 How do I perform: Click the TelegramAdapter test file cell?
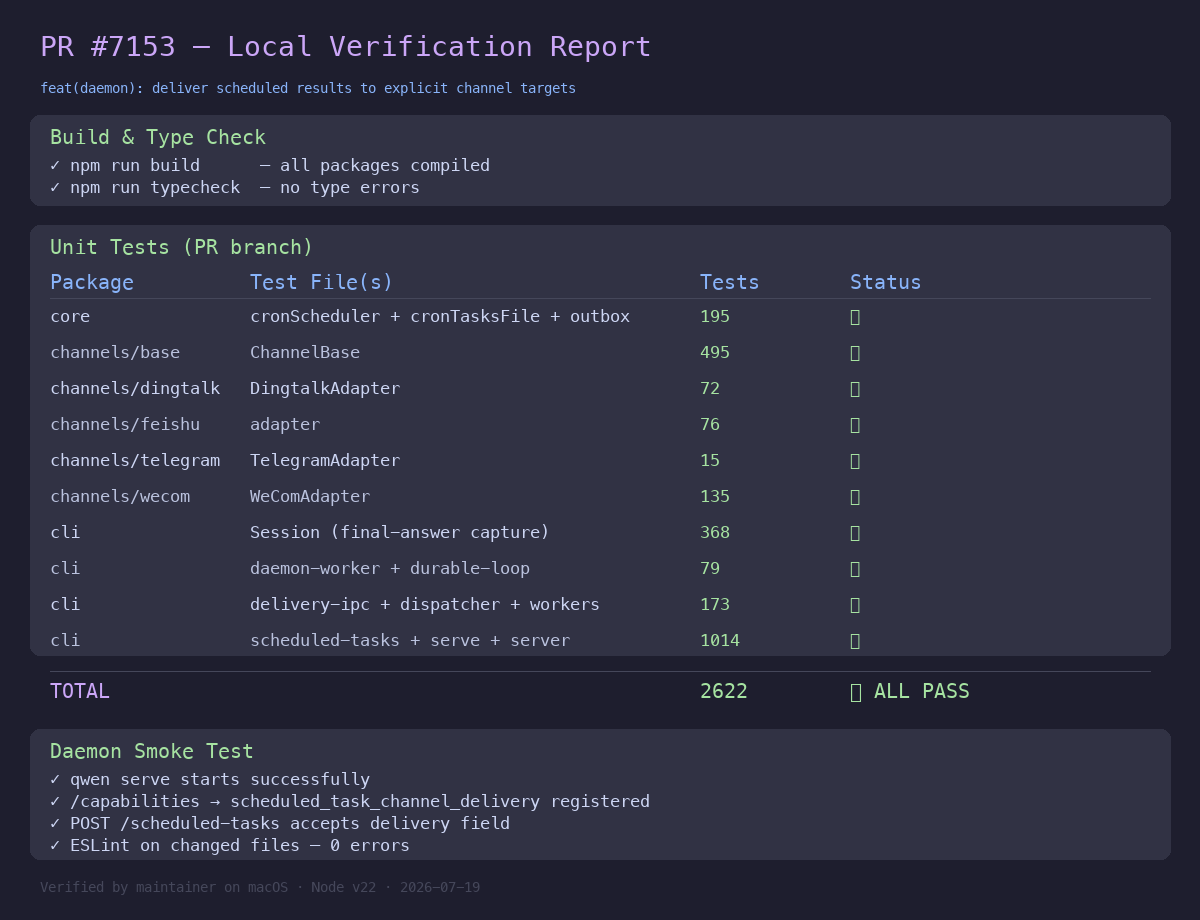coord(325,460)
